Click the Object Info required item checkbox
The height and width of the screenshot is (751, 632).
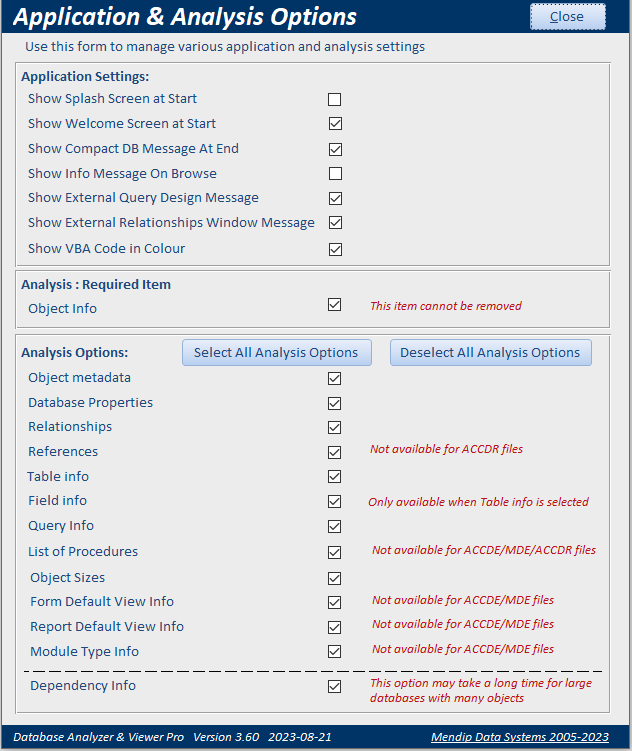(x=334, y=305)
